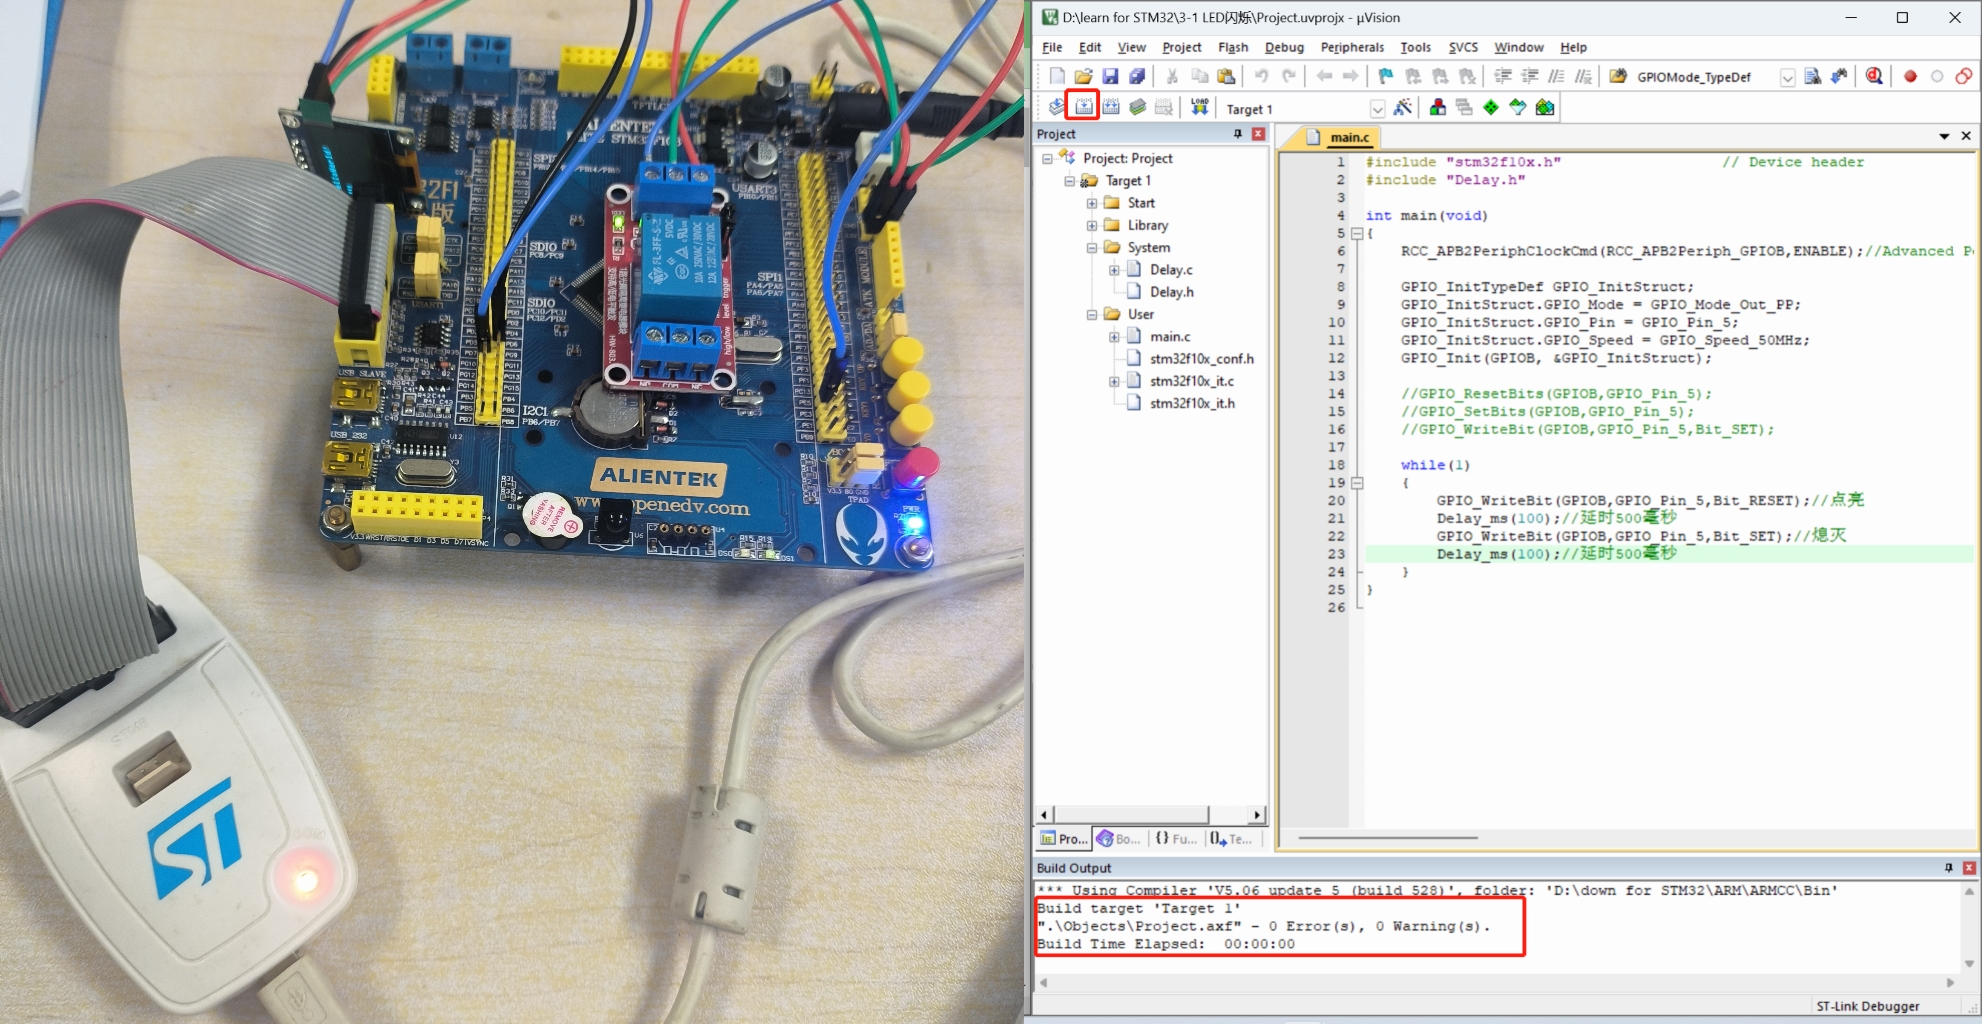Image resolution: width=1982 pixels, height=1024 pixels.
Task: Expand the Delay.c dependencies
Action: [1114, 270]
